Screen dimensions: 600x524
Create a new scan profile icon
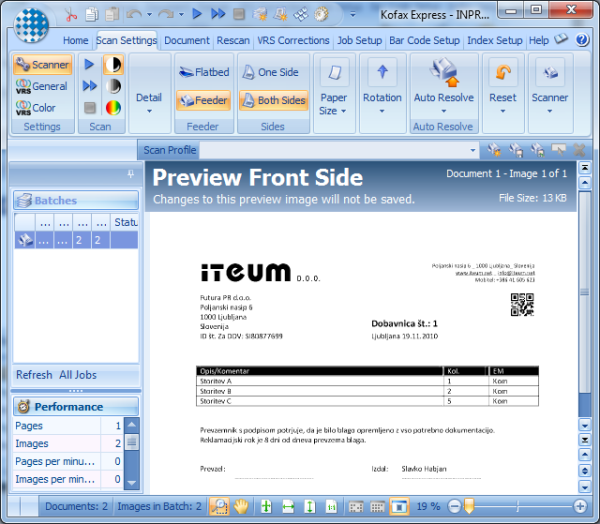[x=494, y=150]
